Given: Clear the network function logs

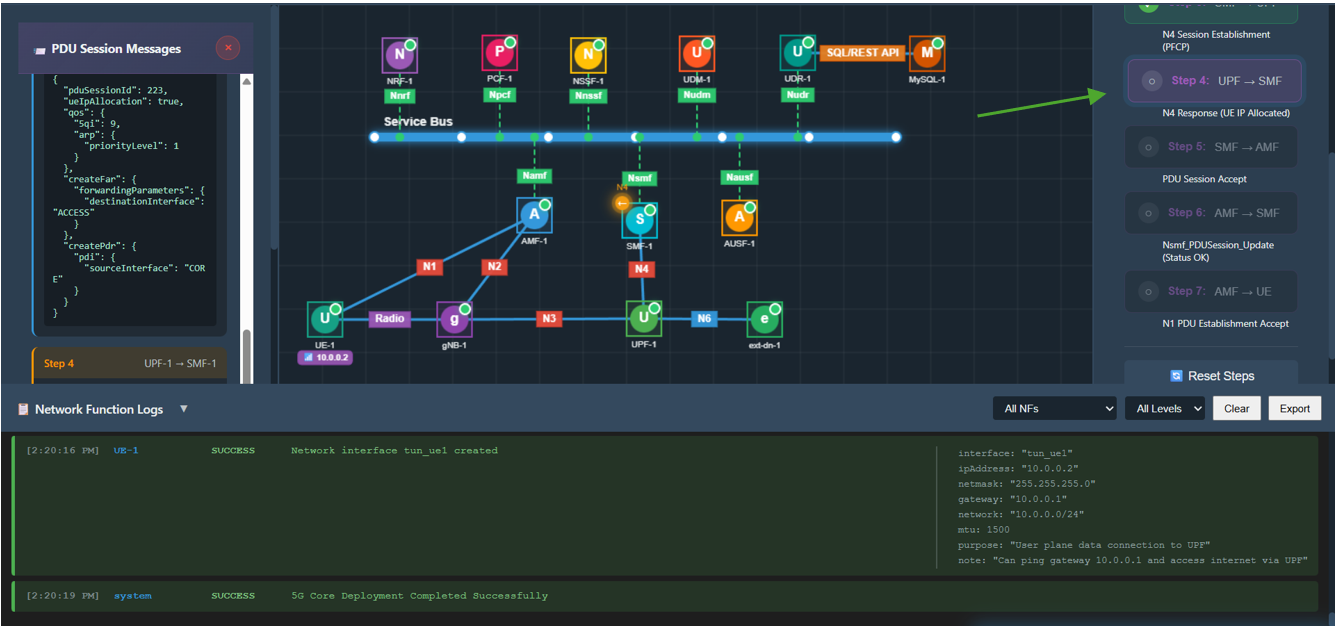Looking at the screenshot, I should [1236, 408].
